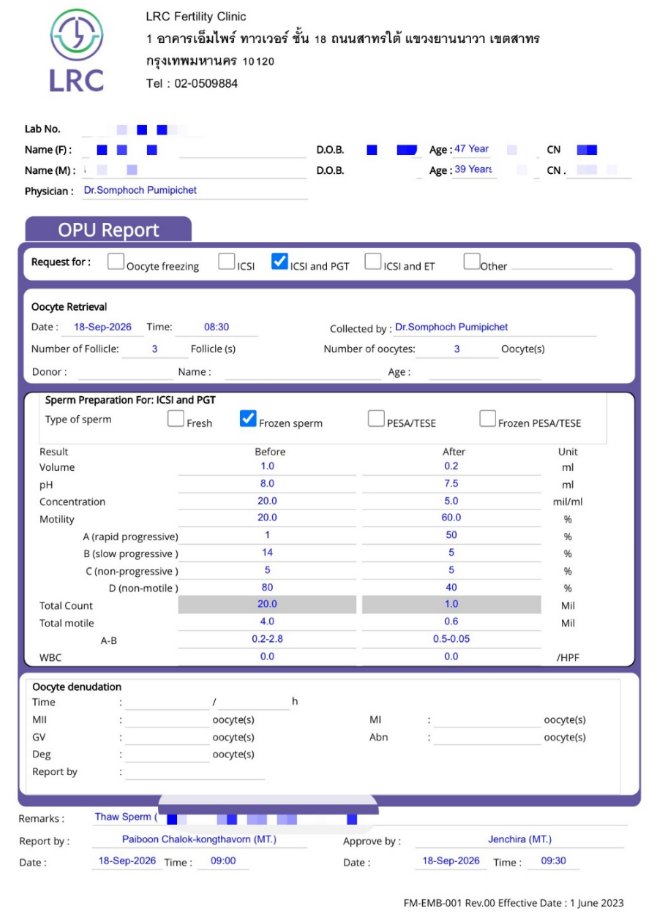Click the MI oocyte count field
655x919 pixels.
click(487, 720)
